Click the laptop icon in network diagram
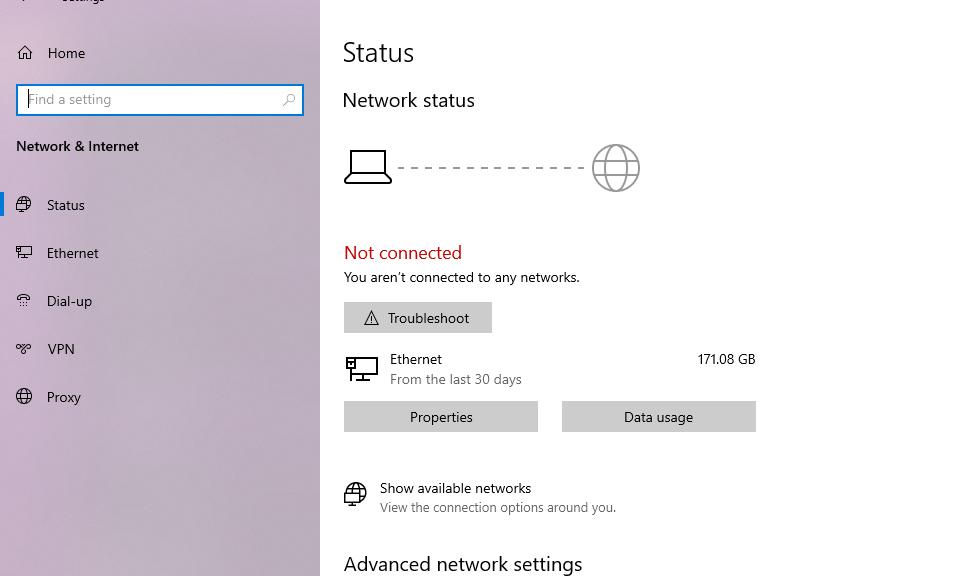The width and height of the screenshot is (967, 576). click(x=367, y=167)
